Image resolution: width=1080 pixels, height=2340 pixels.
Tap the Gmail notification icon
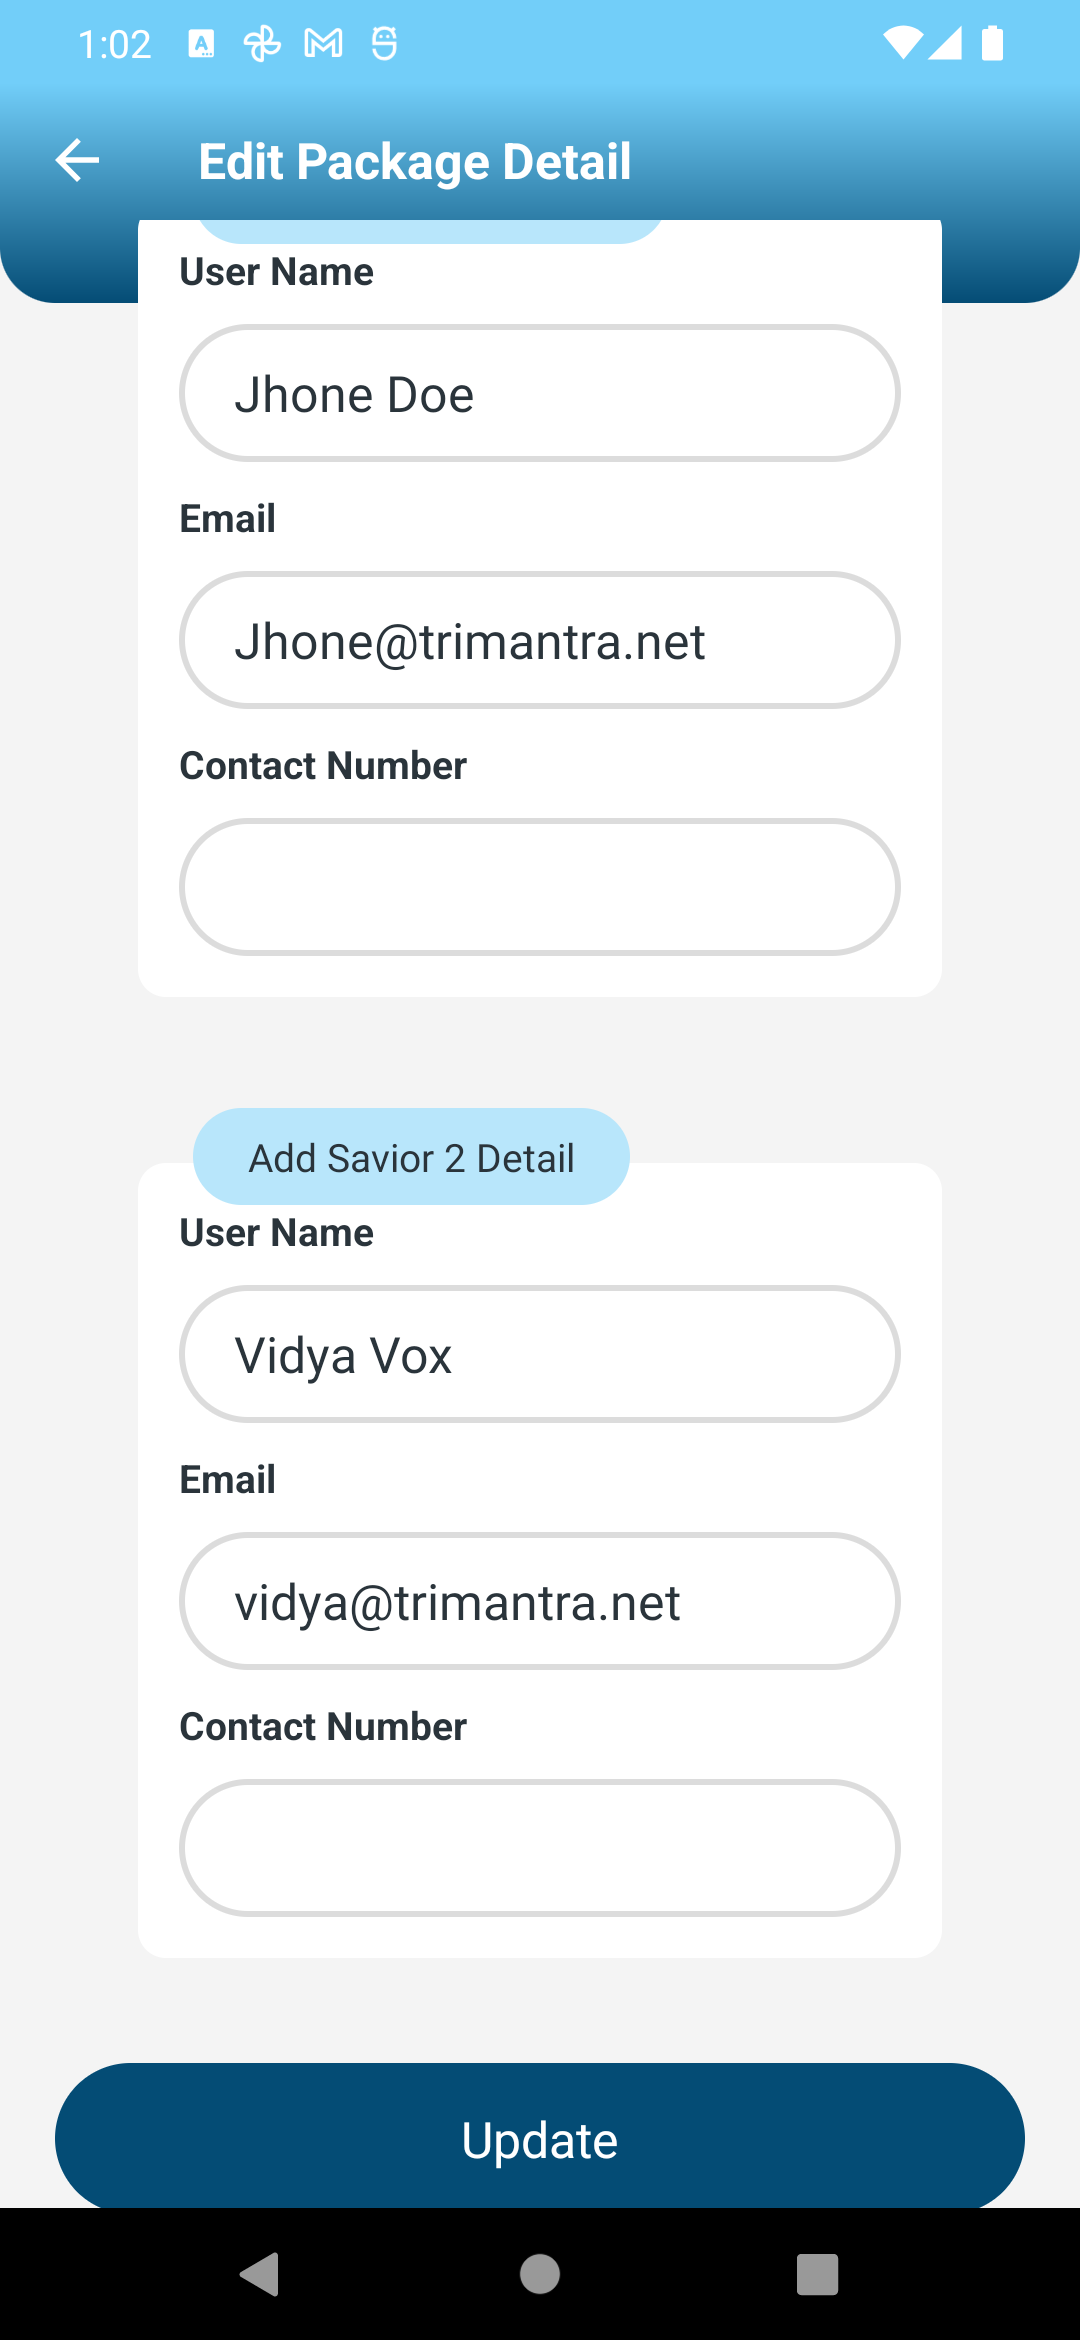click(323, 44)
